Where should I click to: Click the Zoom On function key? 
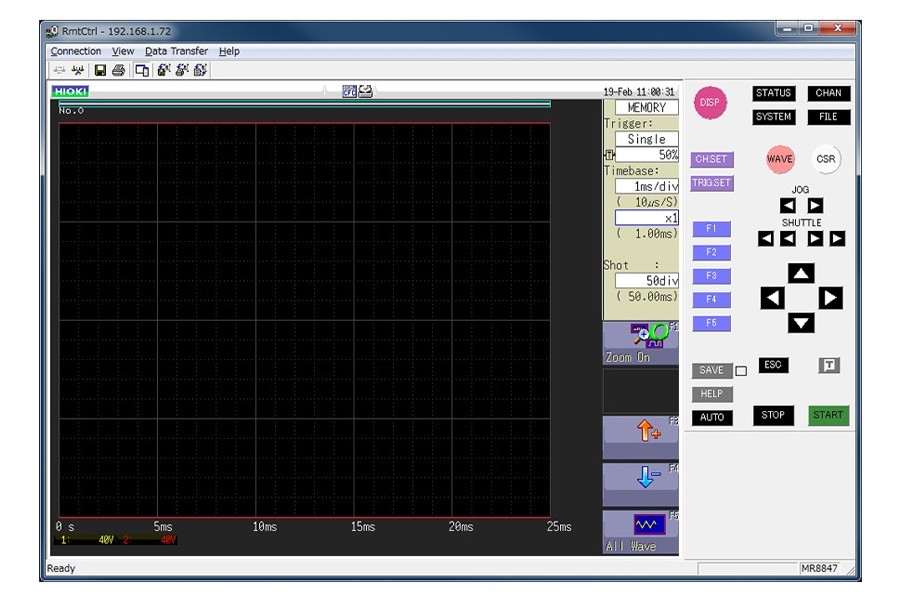pyautogui.click(x=641, y=343)
